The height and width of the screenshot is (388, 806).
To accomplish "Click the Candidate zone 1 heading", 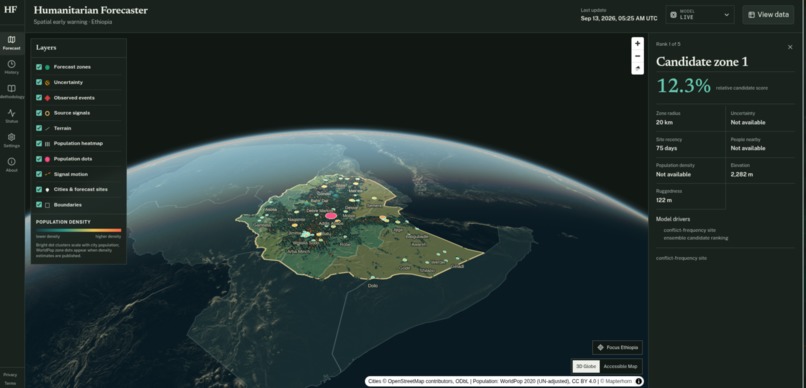I will pos(702,62).
